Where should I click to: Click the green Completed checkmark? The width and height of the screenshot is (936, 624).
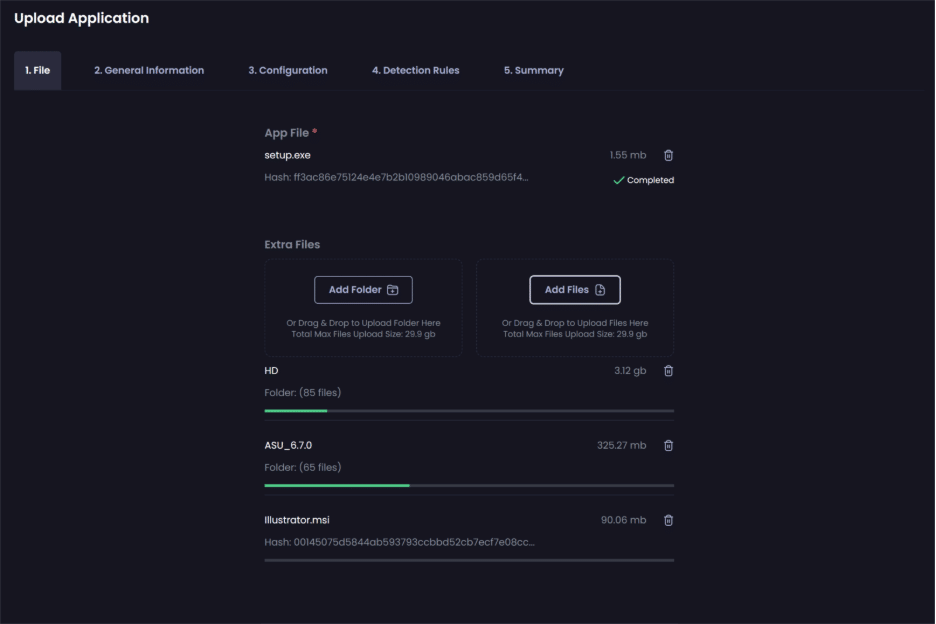click(x=619, y=180)
